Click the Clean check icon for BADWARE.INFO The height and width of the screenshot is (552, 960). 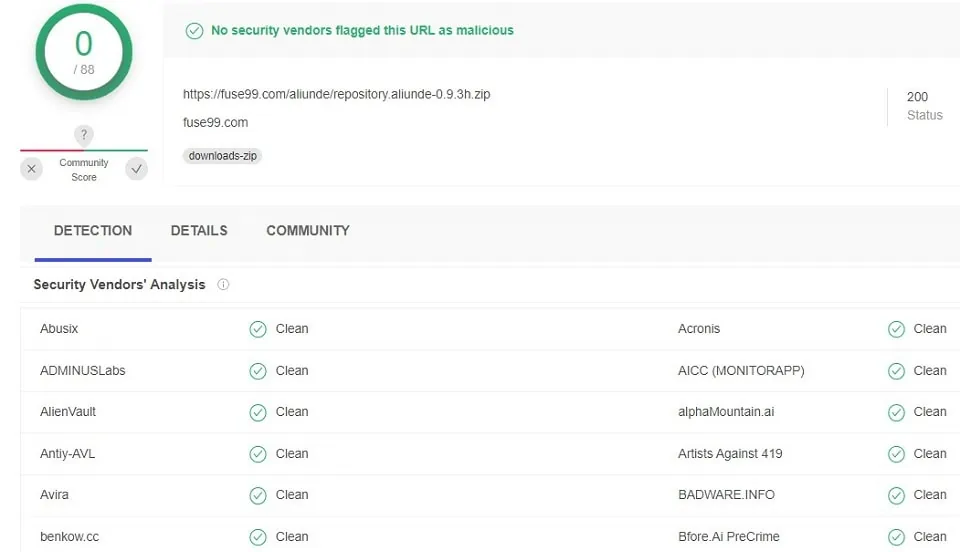pyautogui.click(x=897, y=495)
